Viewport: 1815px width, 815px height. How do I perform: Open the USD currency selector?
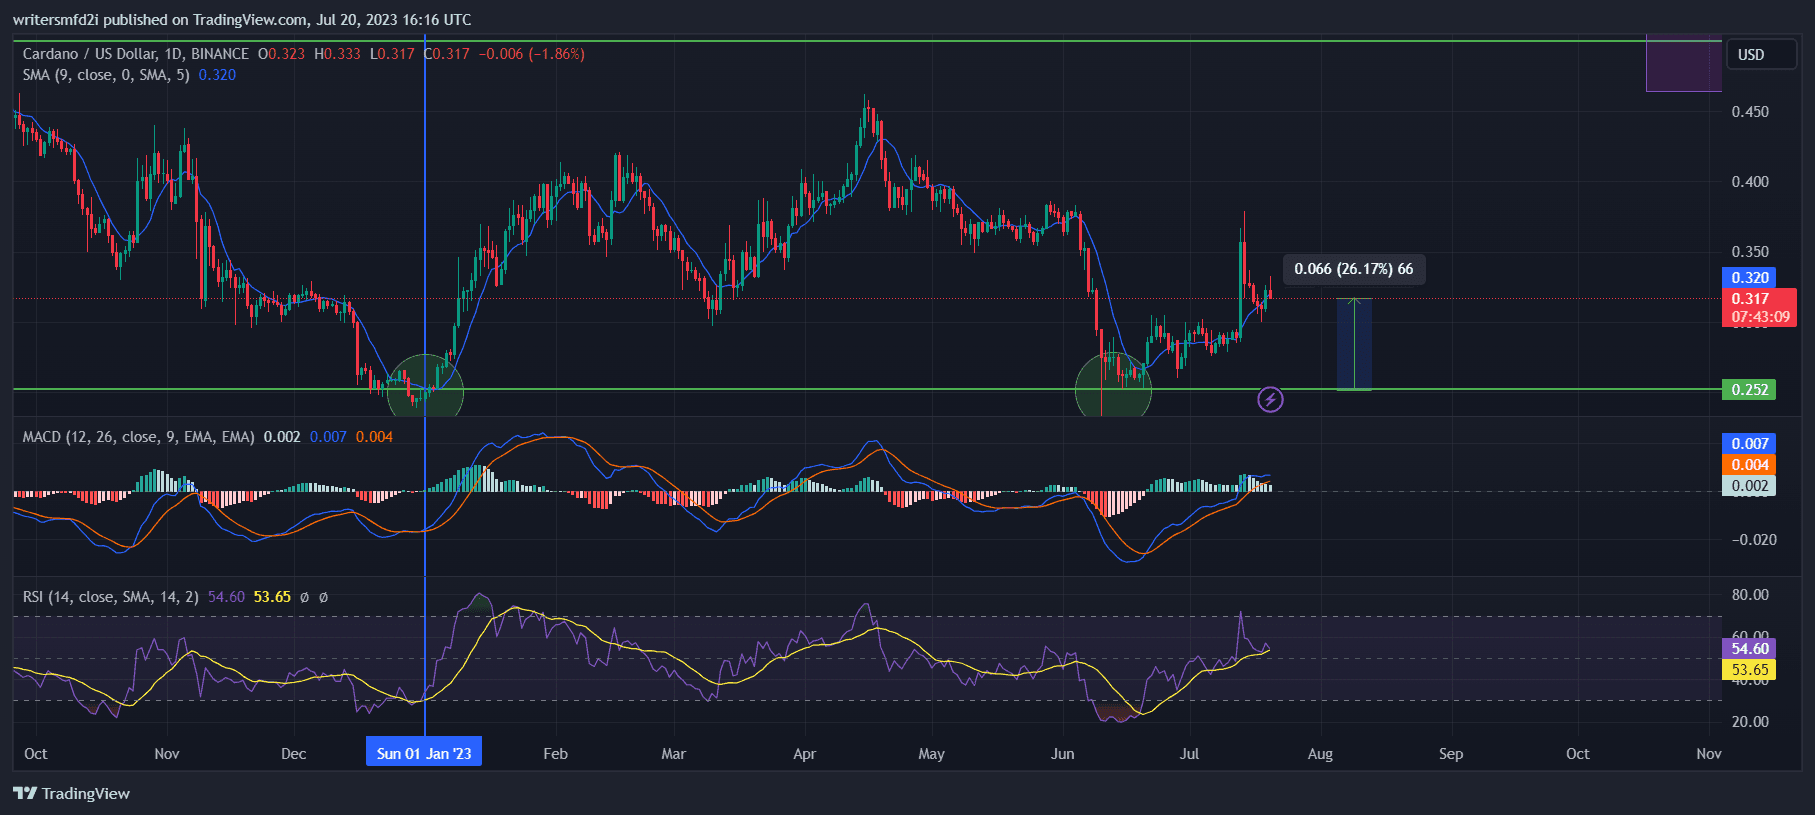tap(1751, 55)
